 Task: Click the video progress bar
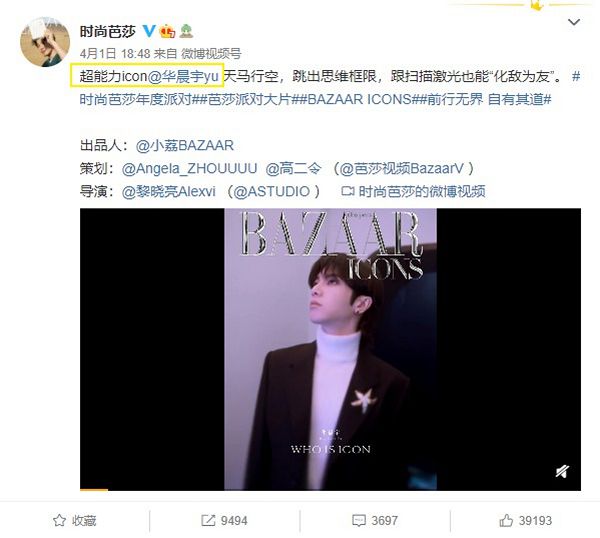(330, 489)
